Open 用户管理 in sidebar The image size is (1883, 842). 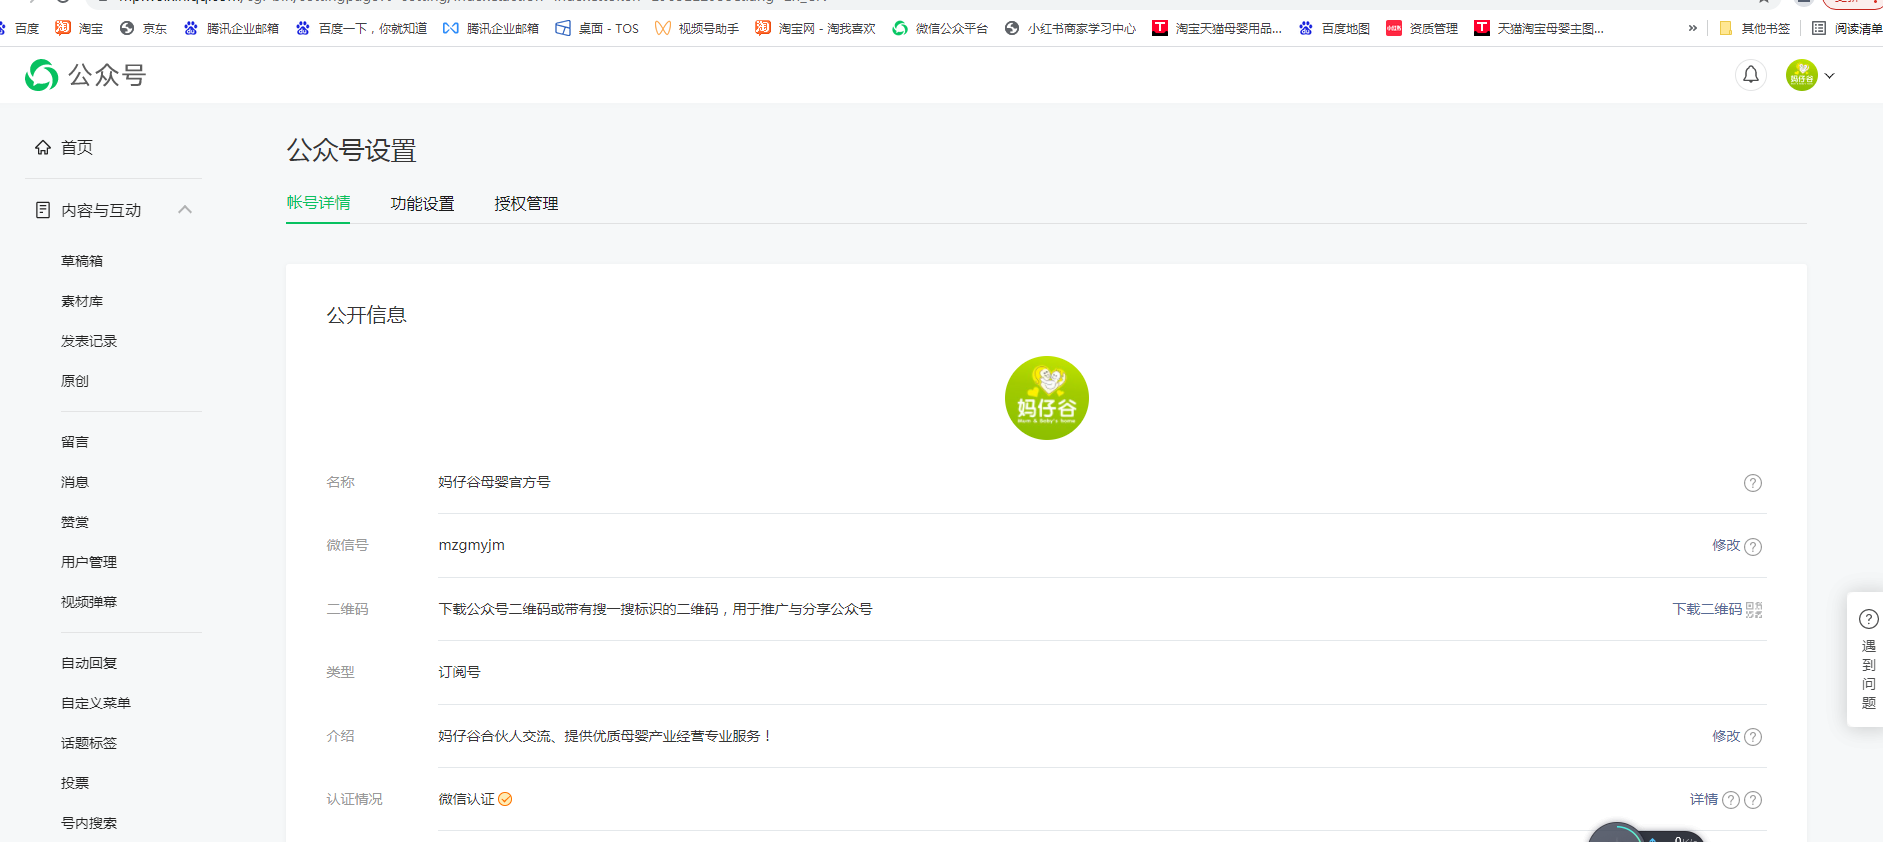pyautogui.click(x=89, y=562)
